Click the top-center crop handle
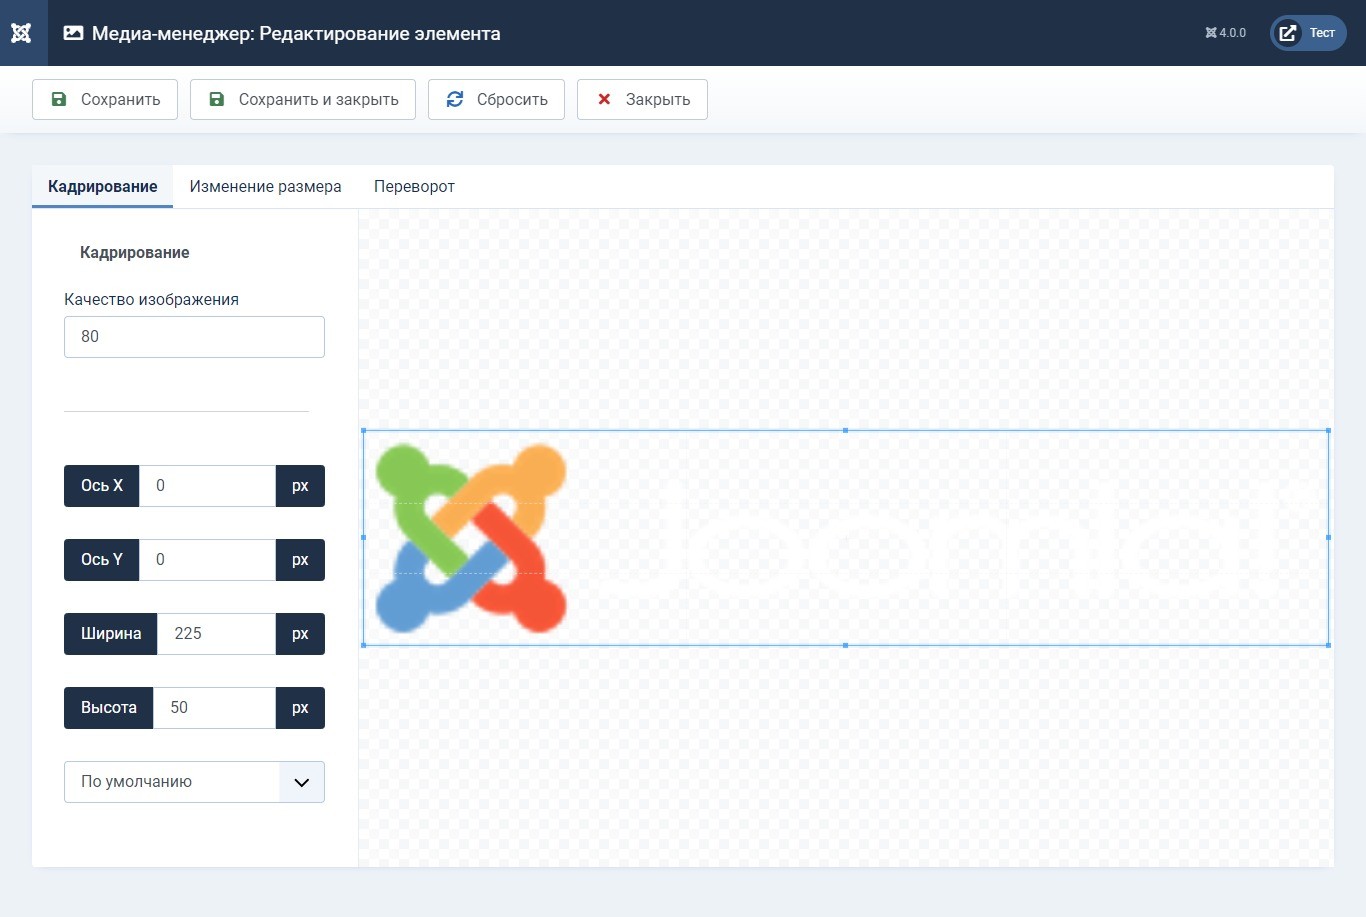 click(x=845, y=431)
